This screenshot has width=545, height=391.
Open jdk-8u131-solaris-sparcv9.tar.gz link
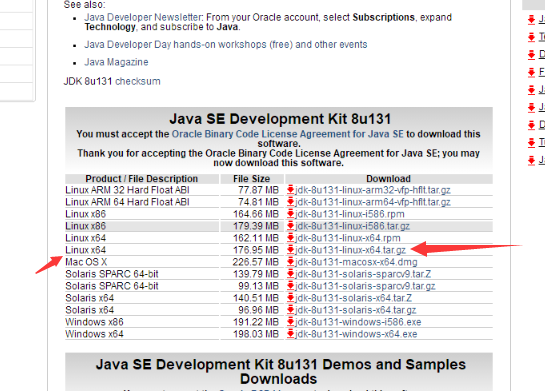click(365, 286)
